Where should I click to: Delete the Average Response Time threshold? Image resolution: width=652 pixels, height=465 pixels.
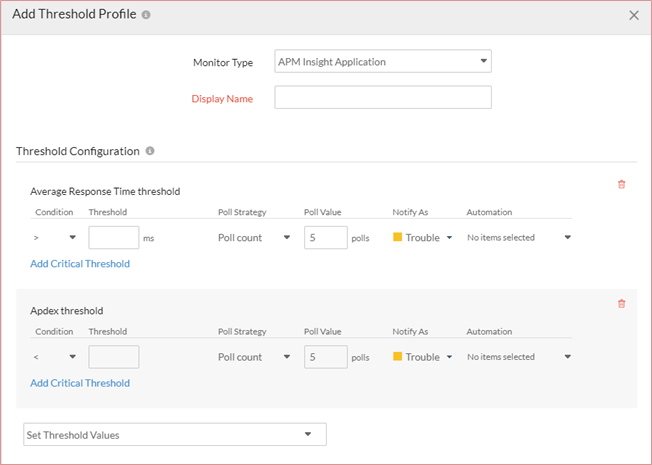point(621,184)
